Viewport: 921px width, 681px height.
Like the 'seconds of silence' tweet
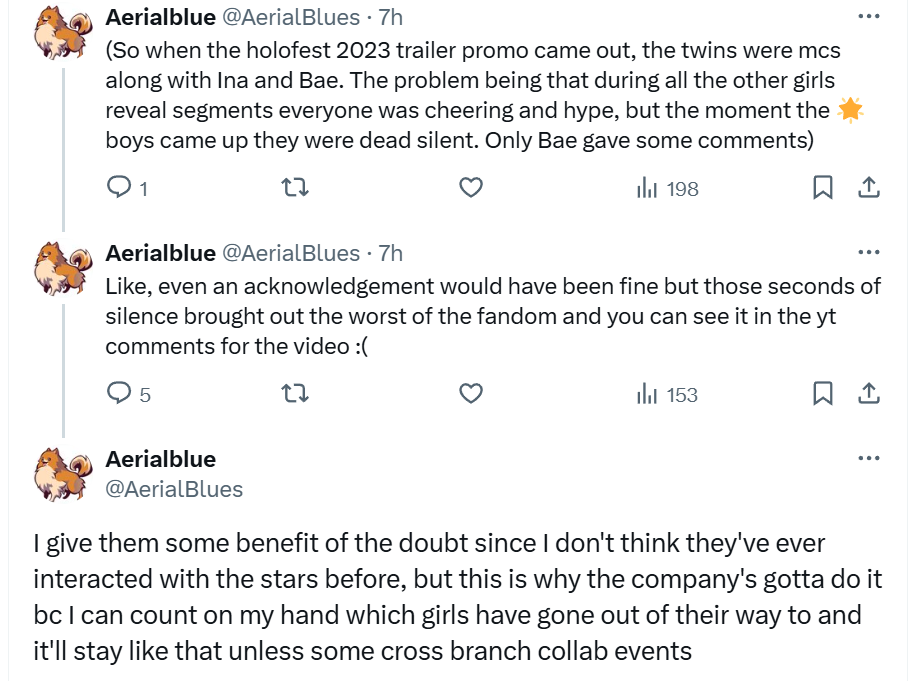(x=471, y=394)
